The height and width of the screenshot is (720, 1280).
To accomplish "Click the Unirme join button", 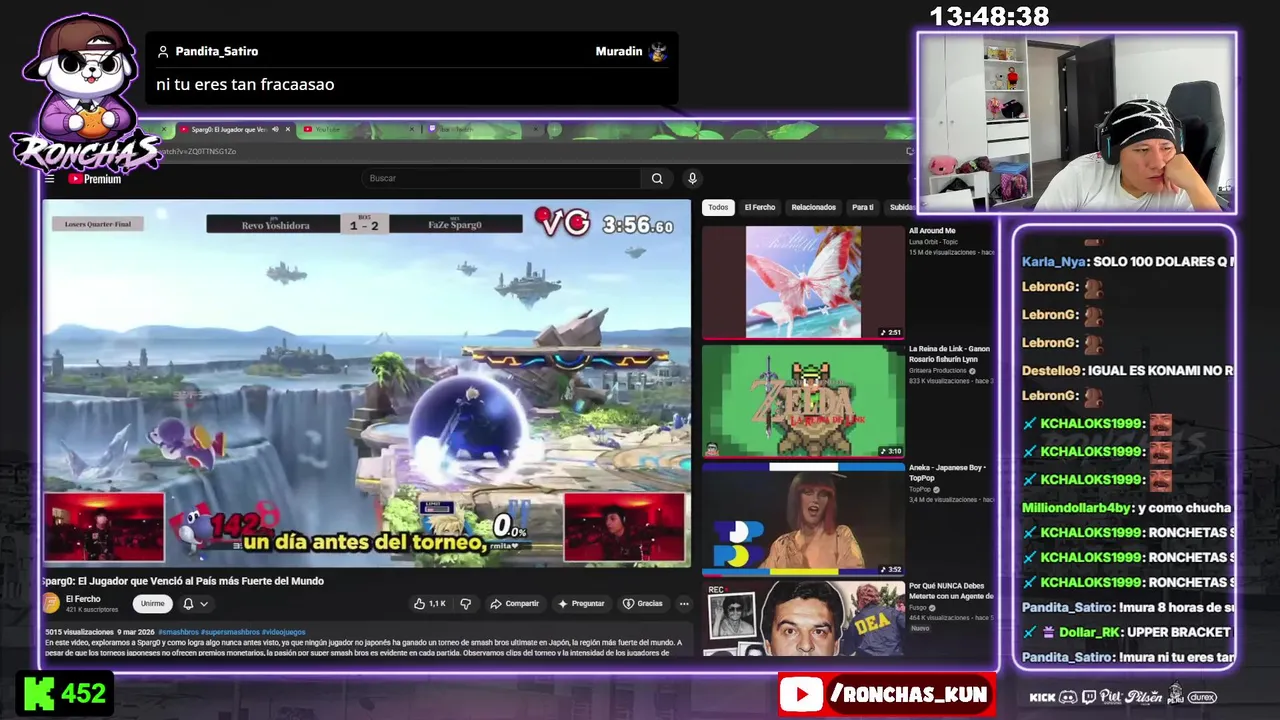I will (152, 604).
